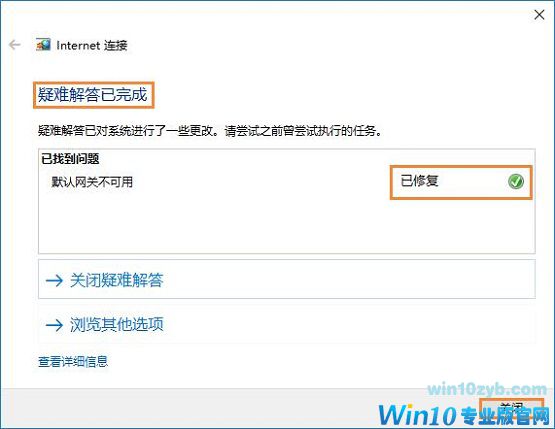
Task: Open 浏览其他选项
Action: pos(287,324)
